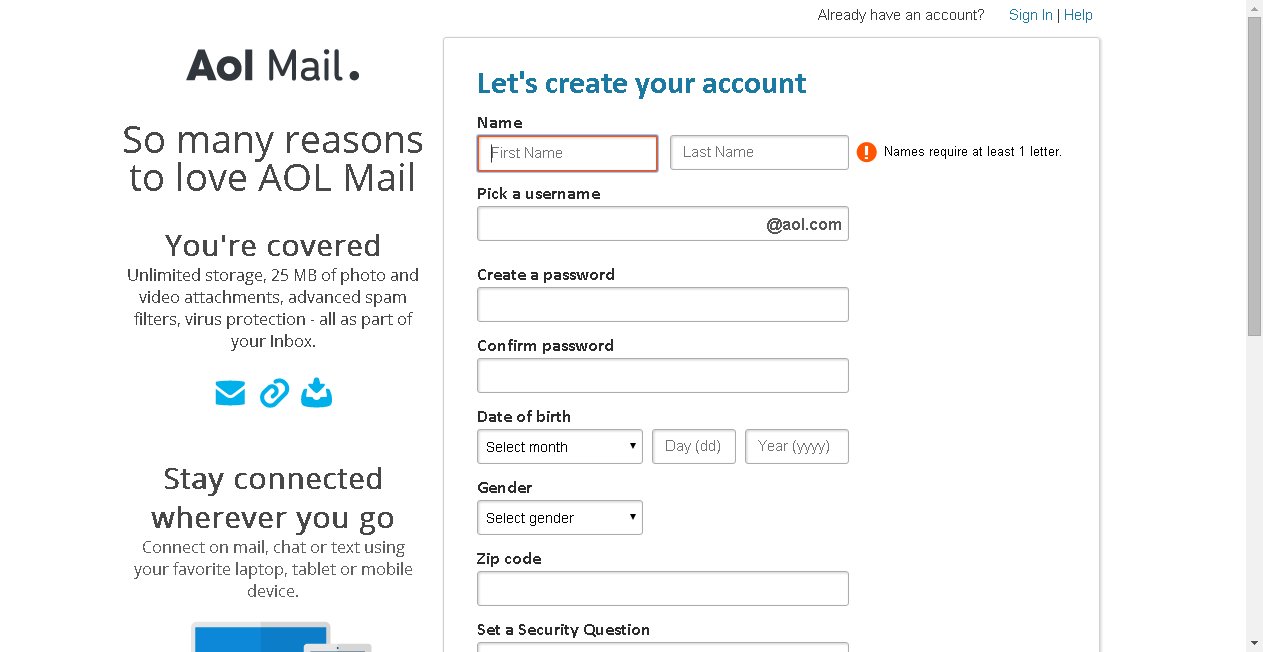Click the scroll down arrow of page scrollbar

pyautogui.click(x=1254, y=643)
